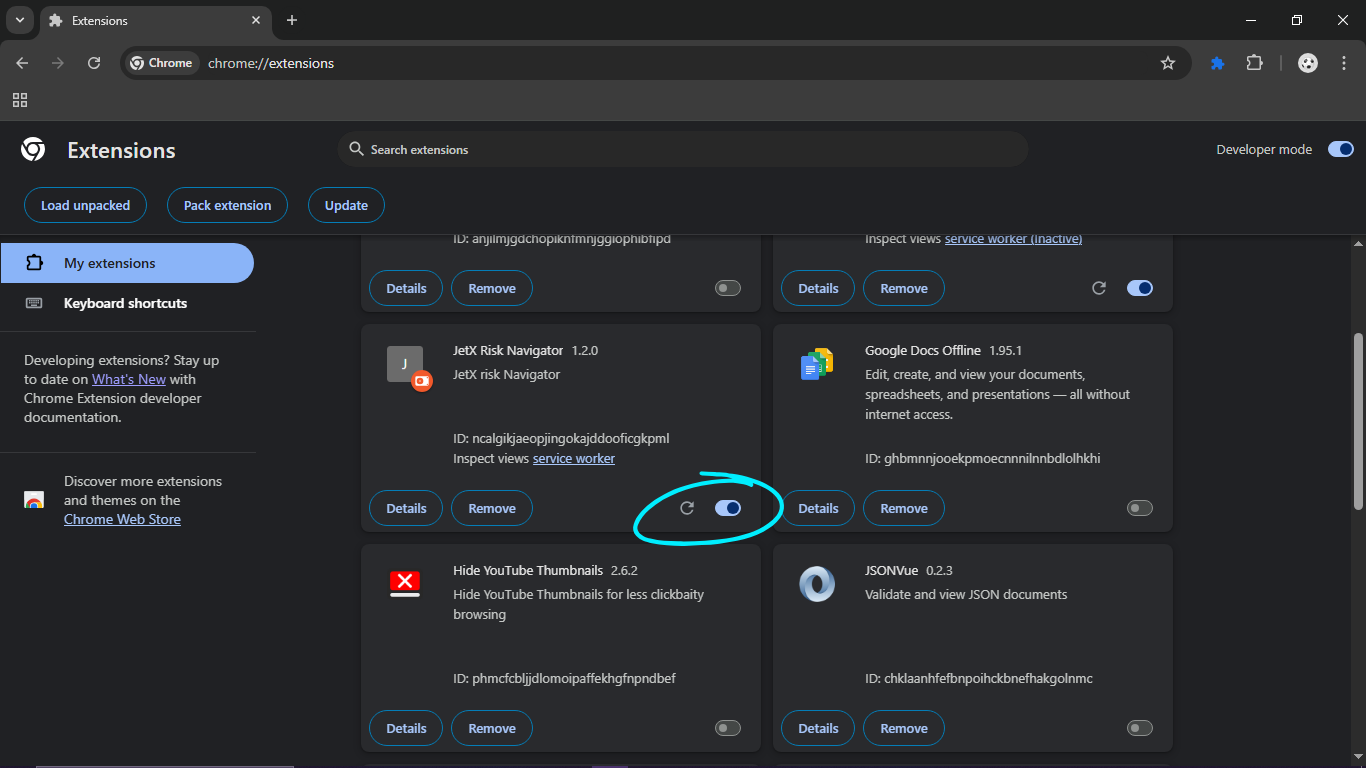
Task: Click the bookmark star in address bar
Action: click(x=1167, y=63)
